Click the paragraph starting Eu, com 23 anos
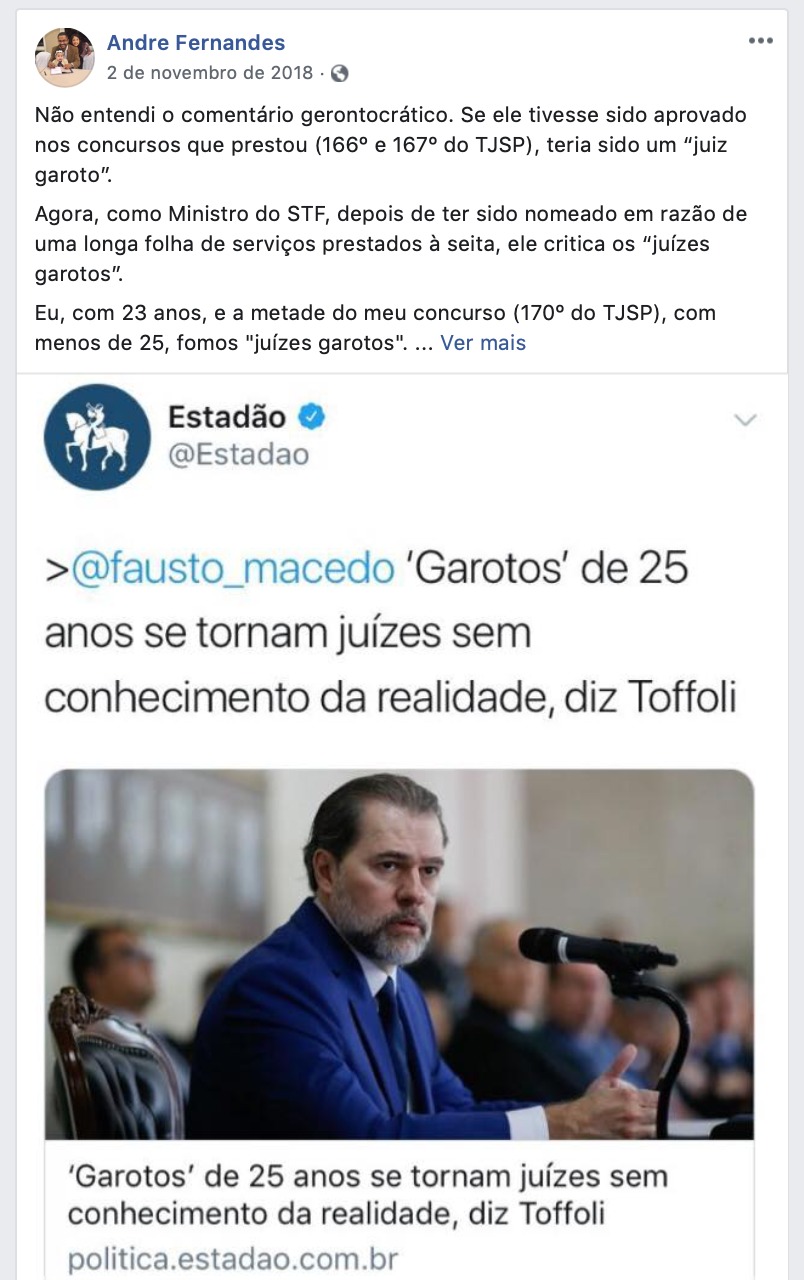 [390, 328]
